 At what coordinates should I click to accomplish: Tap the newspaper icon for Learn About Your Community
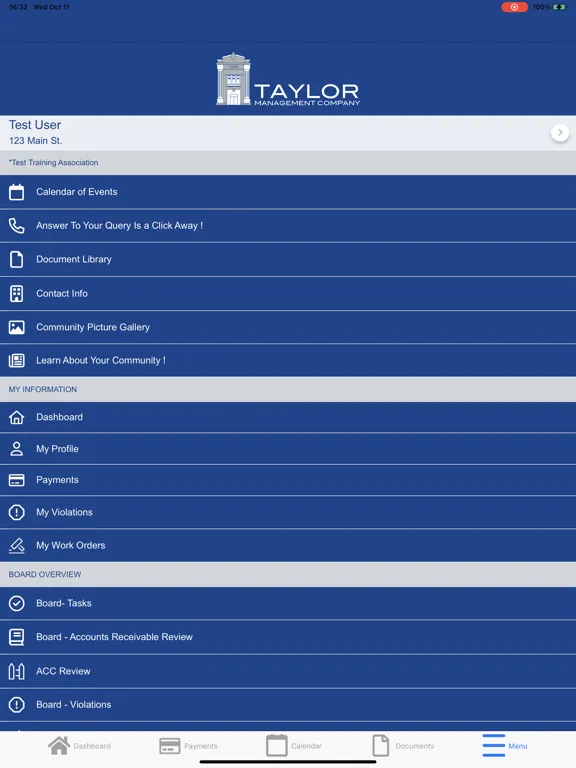tap(16, 360)
